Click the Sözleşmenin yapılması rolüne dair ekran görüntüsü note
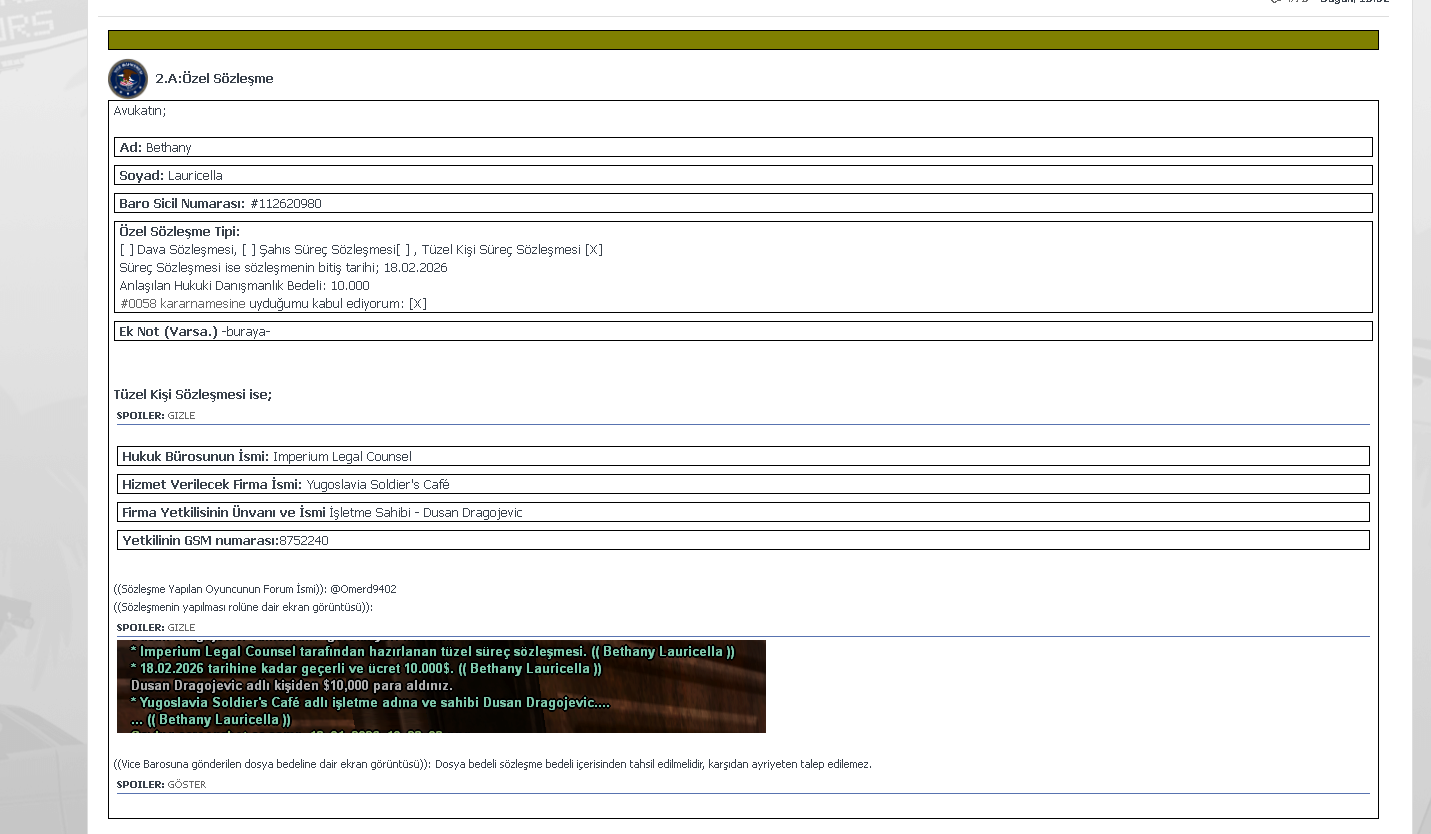The image size is (1431, 834). click(243, 607)
